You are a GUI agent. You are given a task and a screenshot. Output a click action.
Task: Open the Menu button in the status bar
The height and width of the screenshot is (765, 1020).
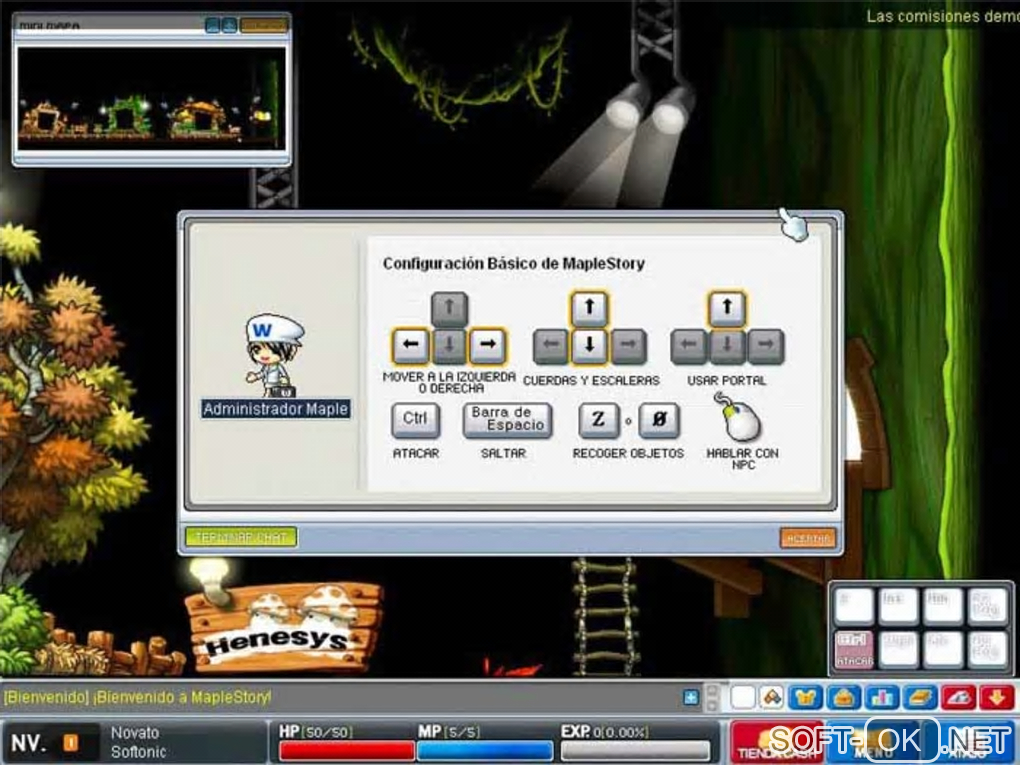[874, 742]
